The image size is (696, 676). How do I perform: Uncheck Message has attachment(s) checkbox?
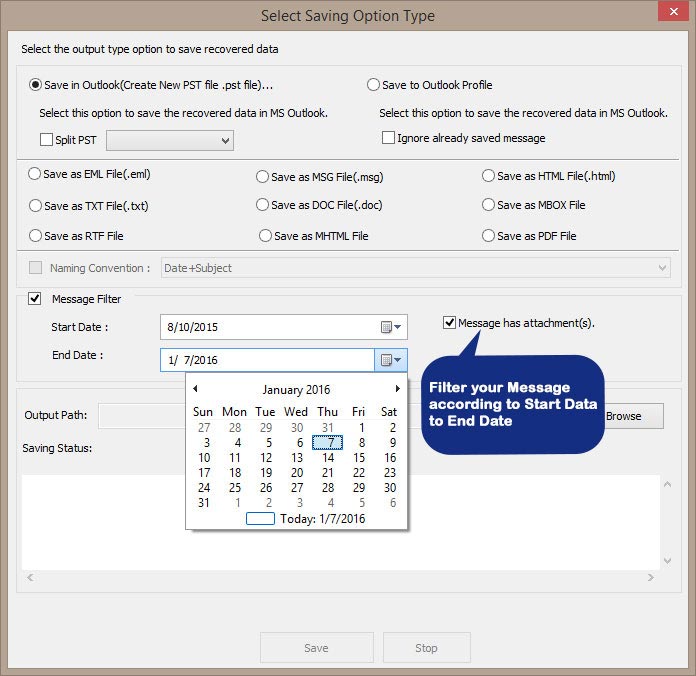(x=450, y=323)
